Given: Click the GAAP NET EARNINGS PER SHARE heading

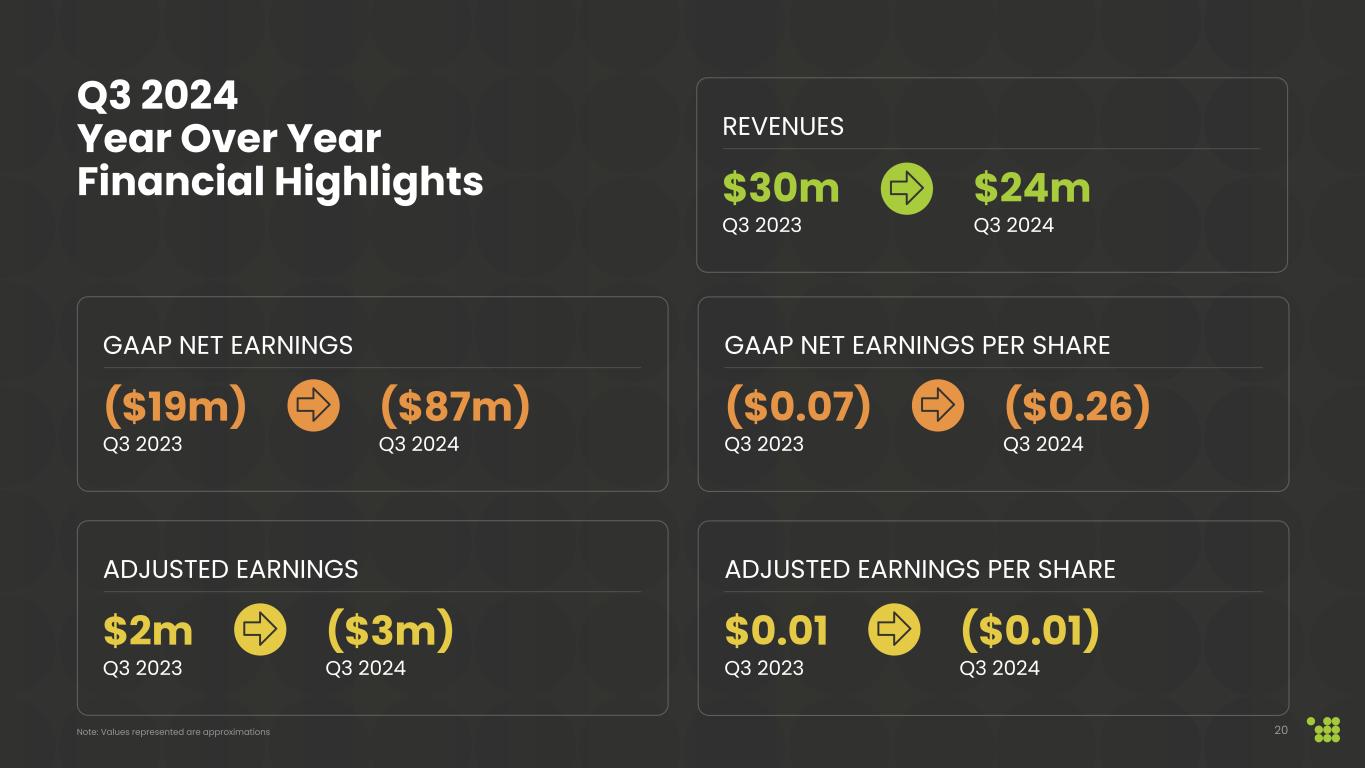Looking at the screenshot, I should (x=917, y=346).
